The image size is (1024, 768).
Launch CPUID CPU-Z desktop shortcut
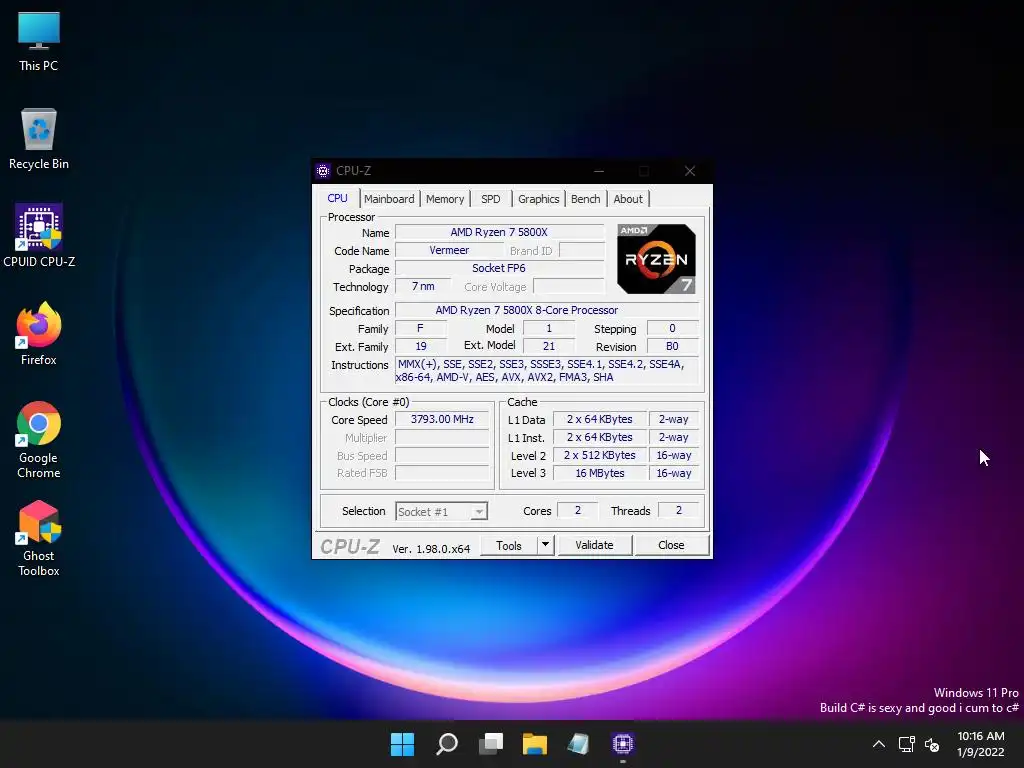(x=39, y=236)
